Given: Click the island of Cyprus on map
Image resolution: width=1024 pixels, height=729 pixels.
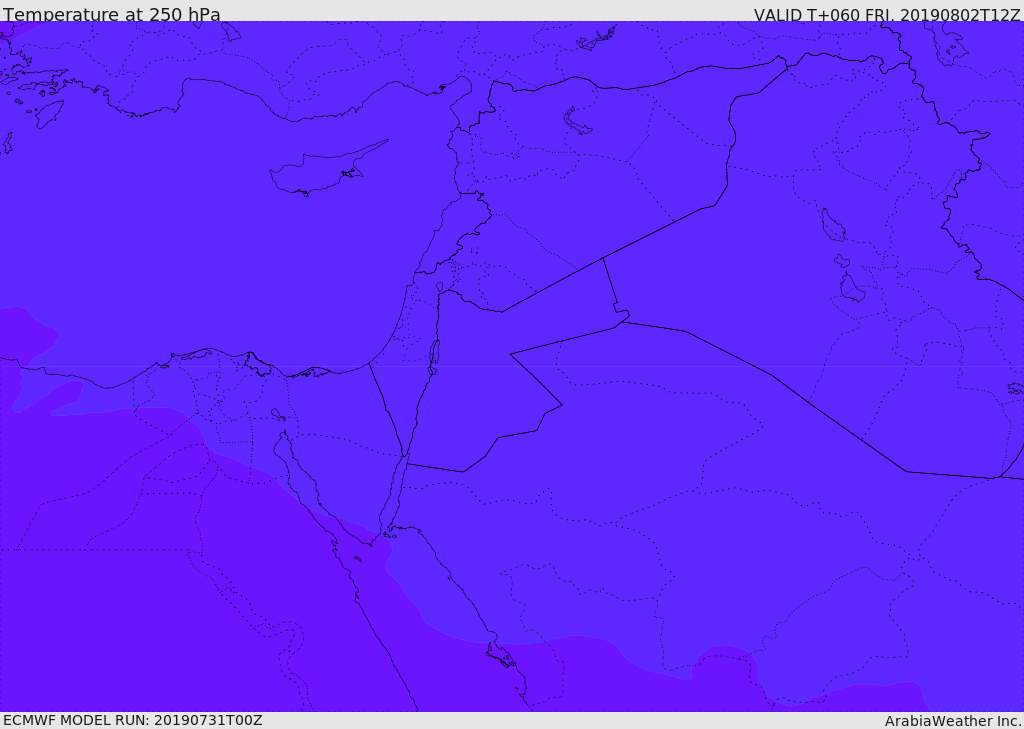Looking at the screenshot, I should [x=327, y=169].
